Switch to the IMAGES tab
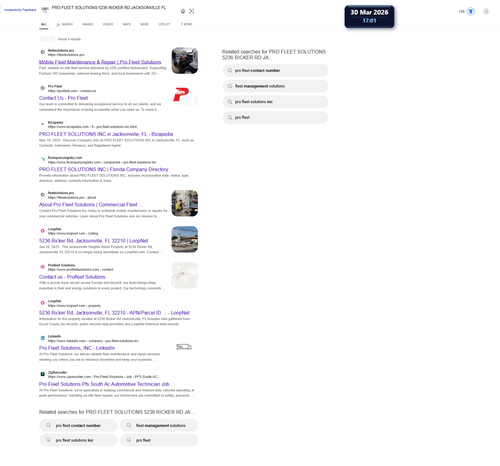This screenshot has height=466, width=500. (x=88, y=24)
